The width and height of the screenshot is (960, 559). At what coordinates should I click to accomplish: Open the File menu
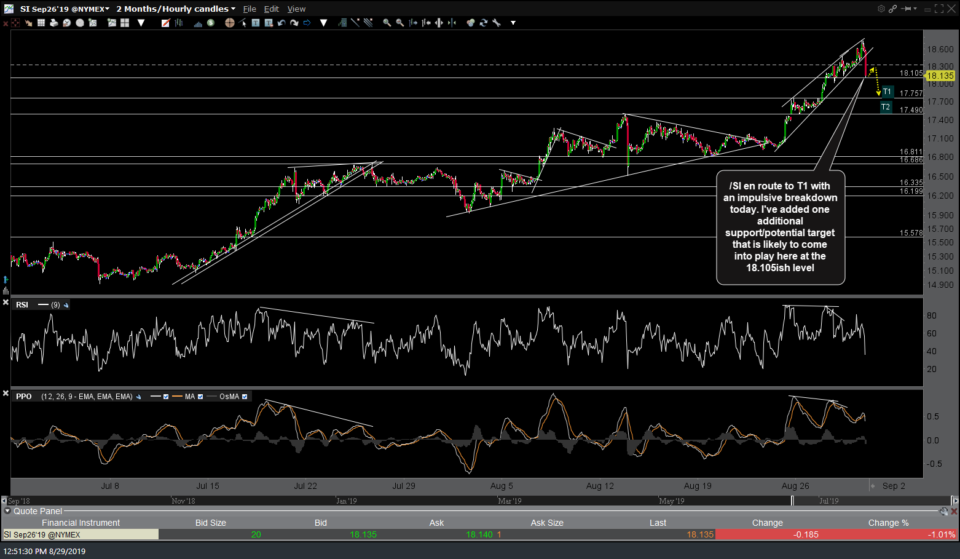click(249, 9)
